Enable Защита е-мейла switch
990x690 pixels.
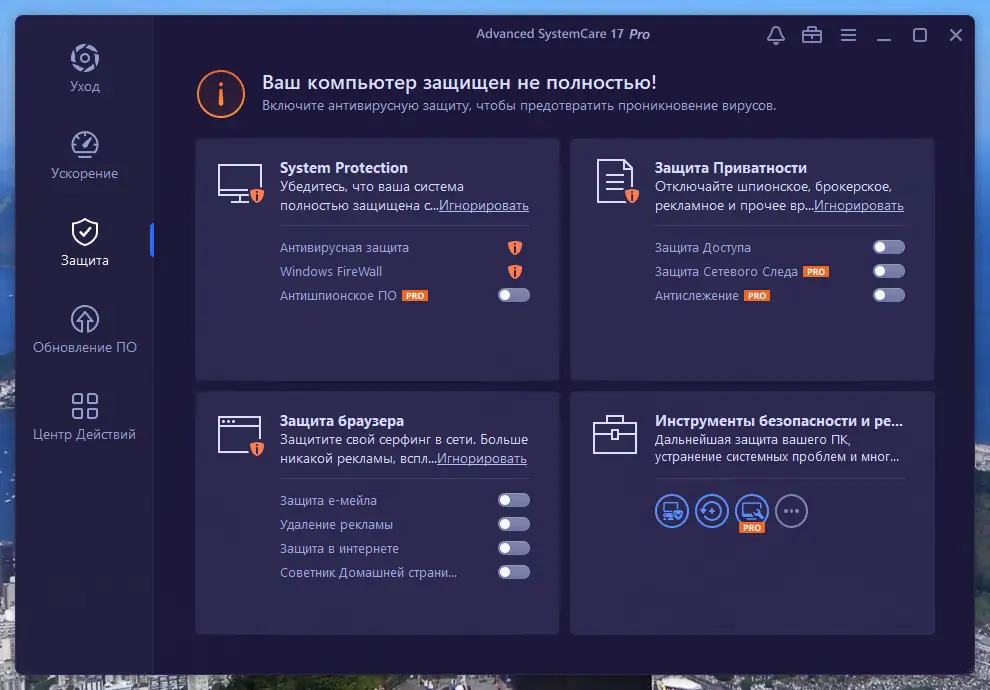(x=514, y=500)
